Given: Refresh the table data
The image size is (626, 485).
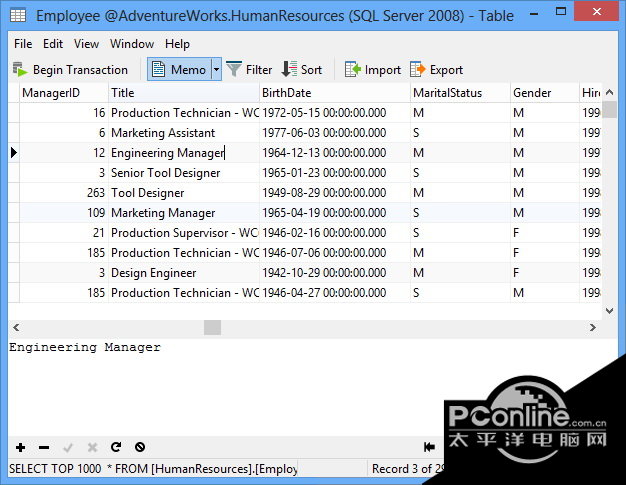Looking at the screenshot, I should point(116,447).
